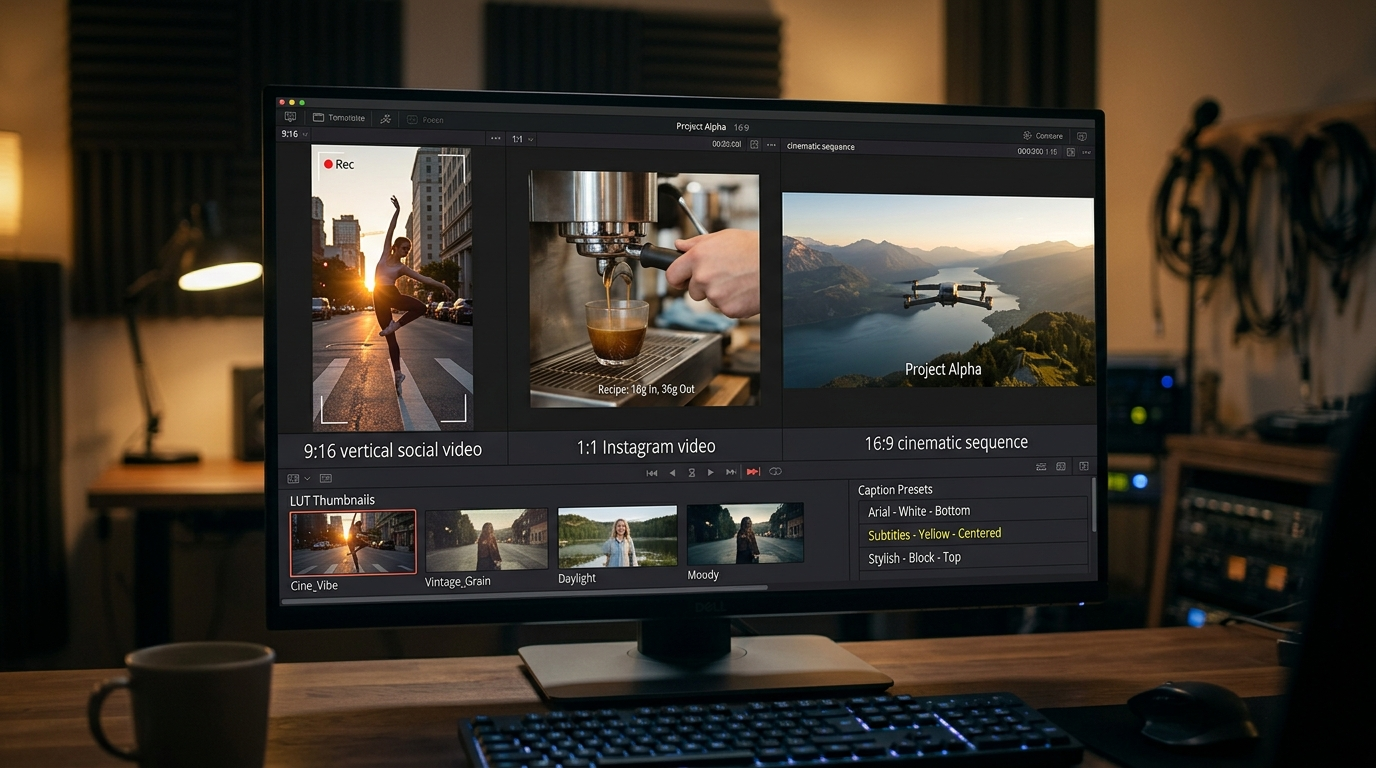Click the Project Alpha title overlay on drone video
The image size is (1376, 768).
[x=943, y=369]
